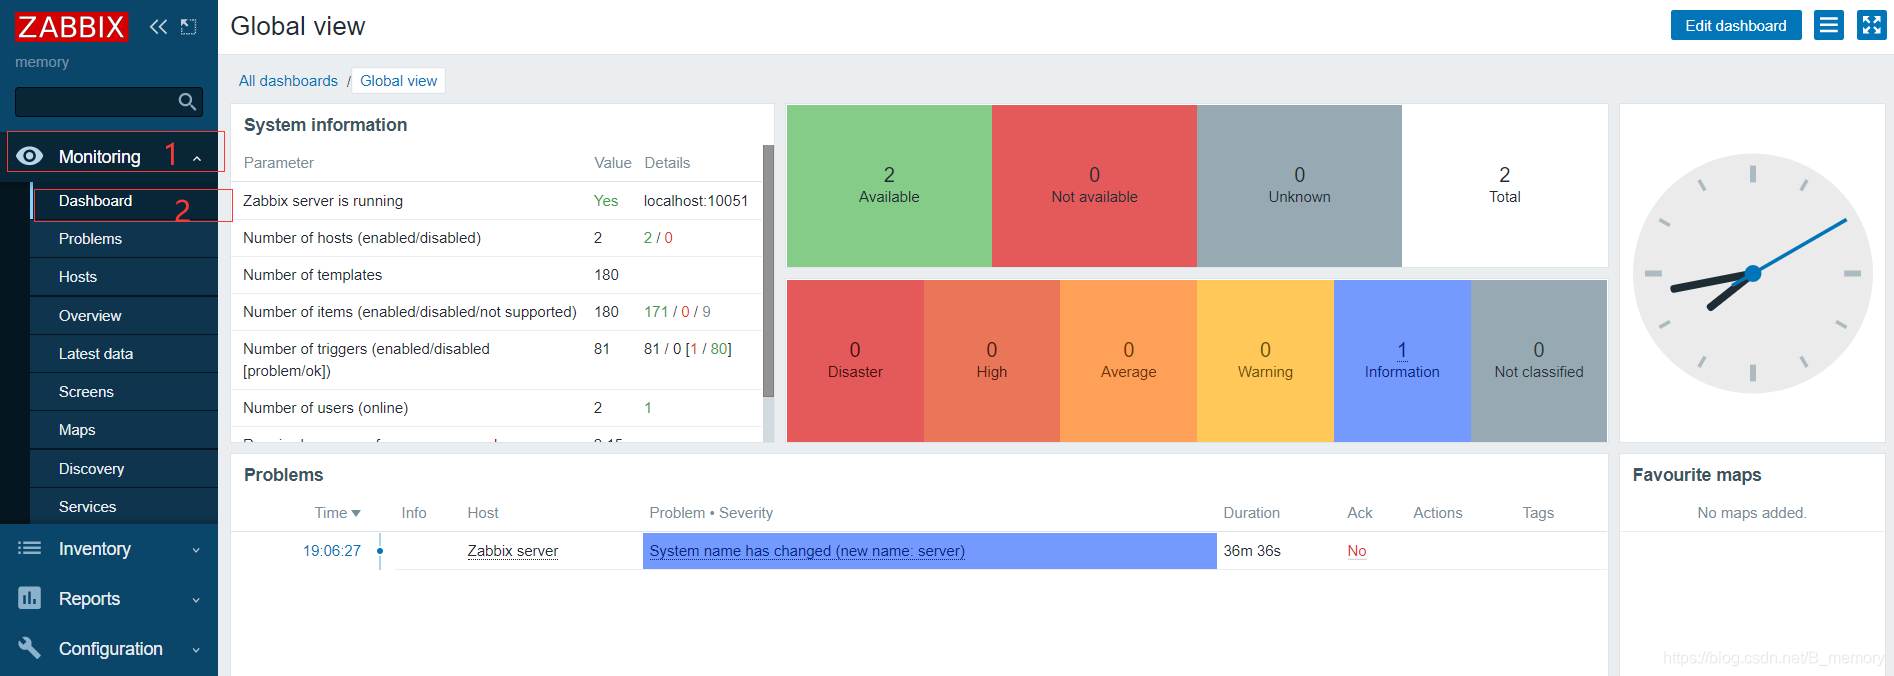
Task: Click the Configuration wrench icon
Action: [30, 648]
